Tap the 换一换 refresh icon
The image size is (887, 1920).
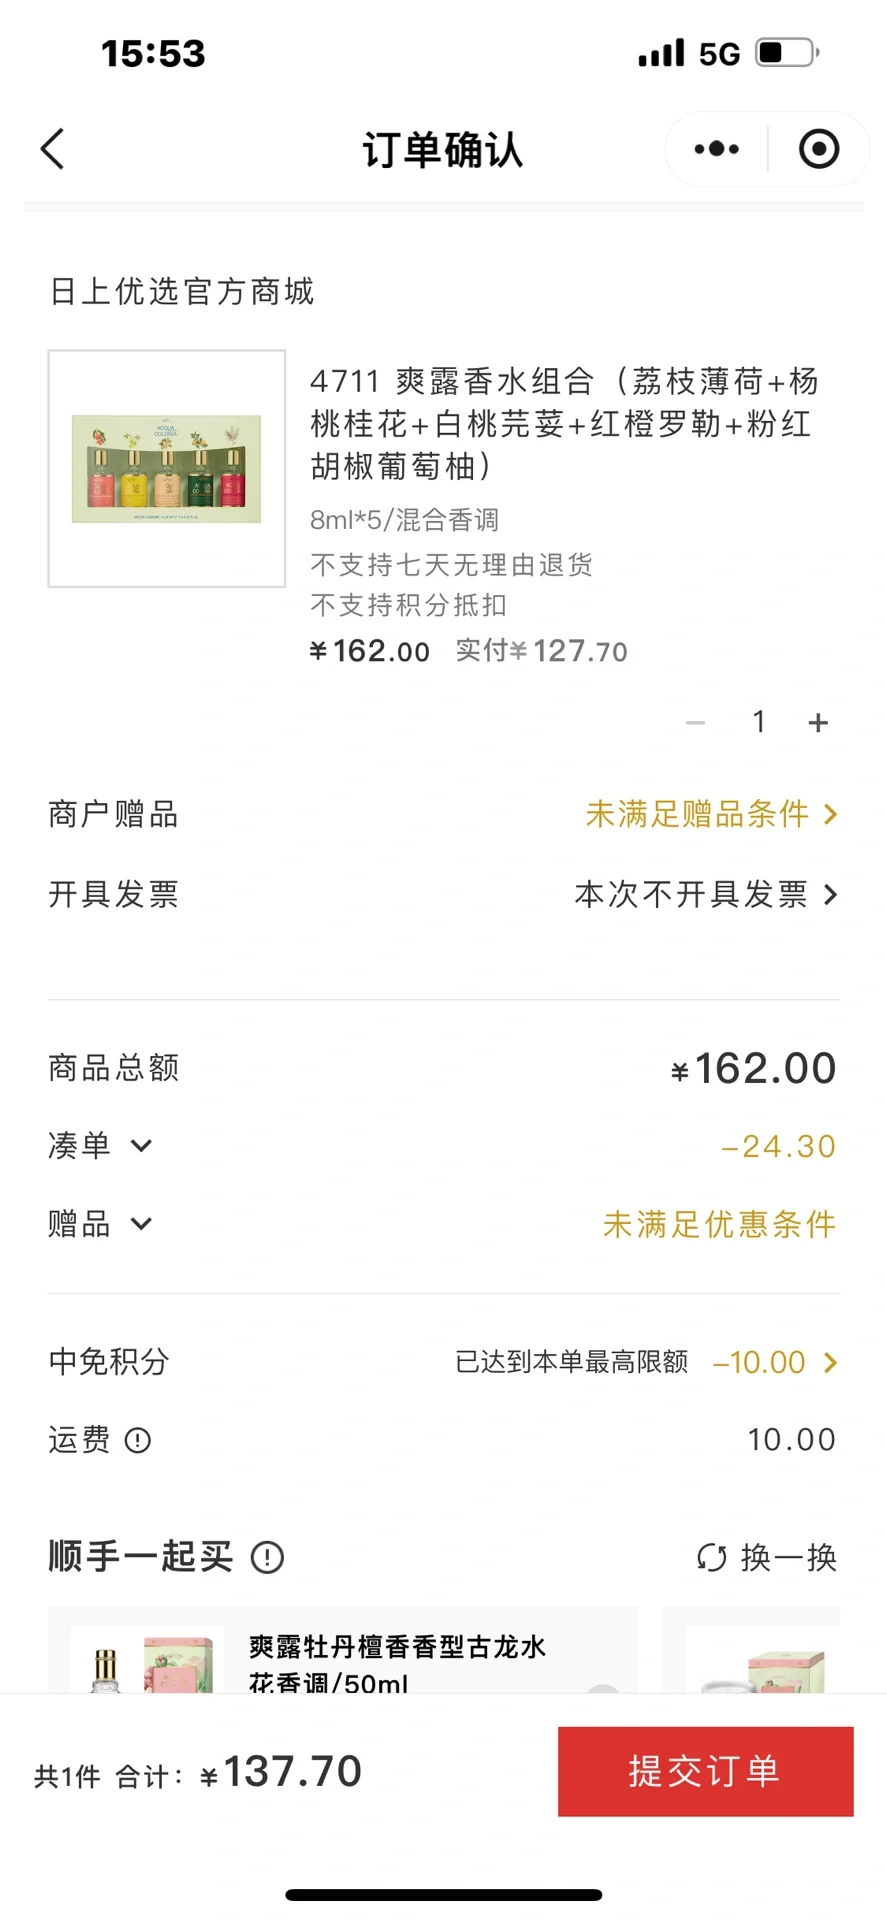[712, 1557]
